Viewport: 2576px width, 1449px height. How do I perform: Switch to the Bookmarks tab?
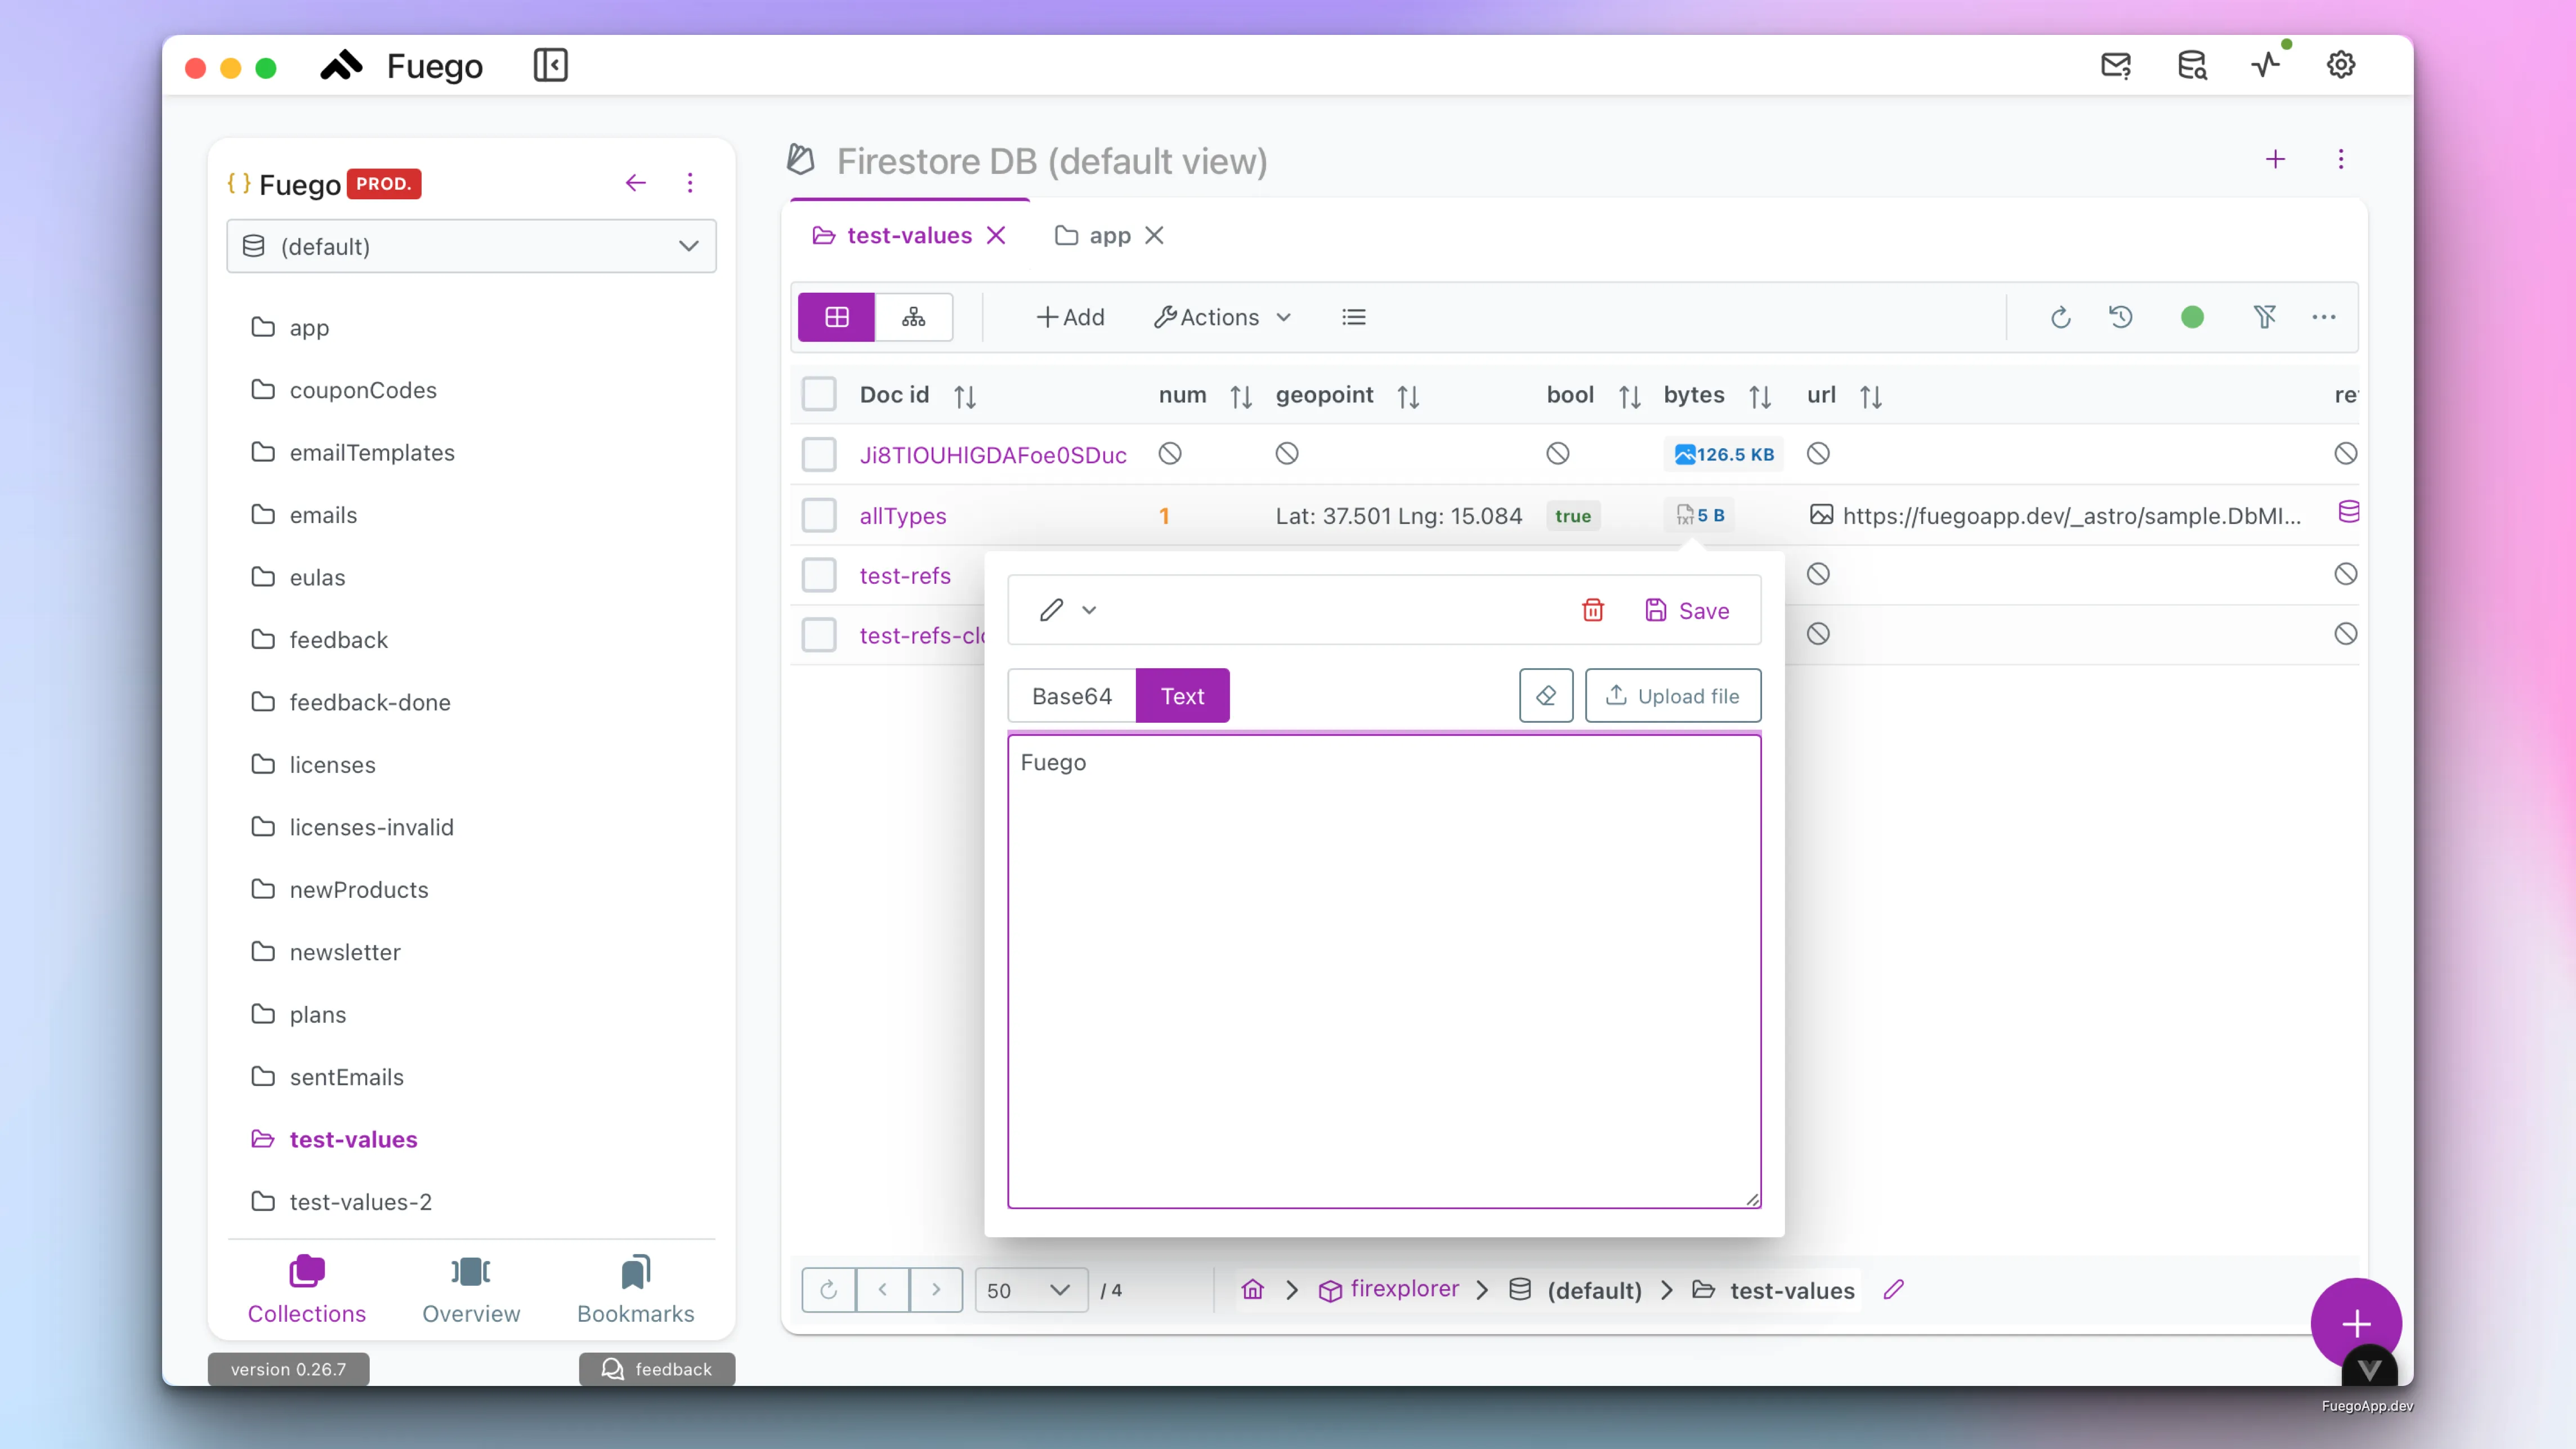pyautogui.click(x=635, y=1289)
